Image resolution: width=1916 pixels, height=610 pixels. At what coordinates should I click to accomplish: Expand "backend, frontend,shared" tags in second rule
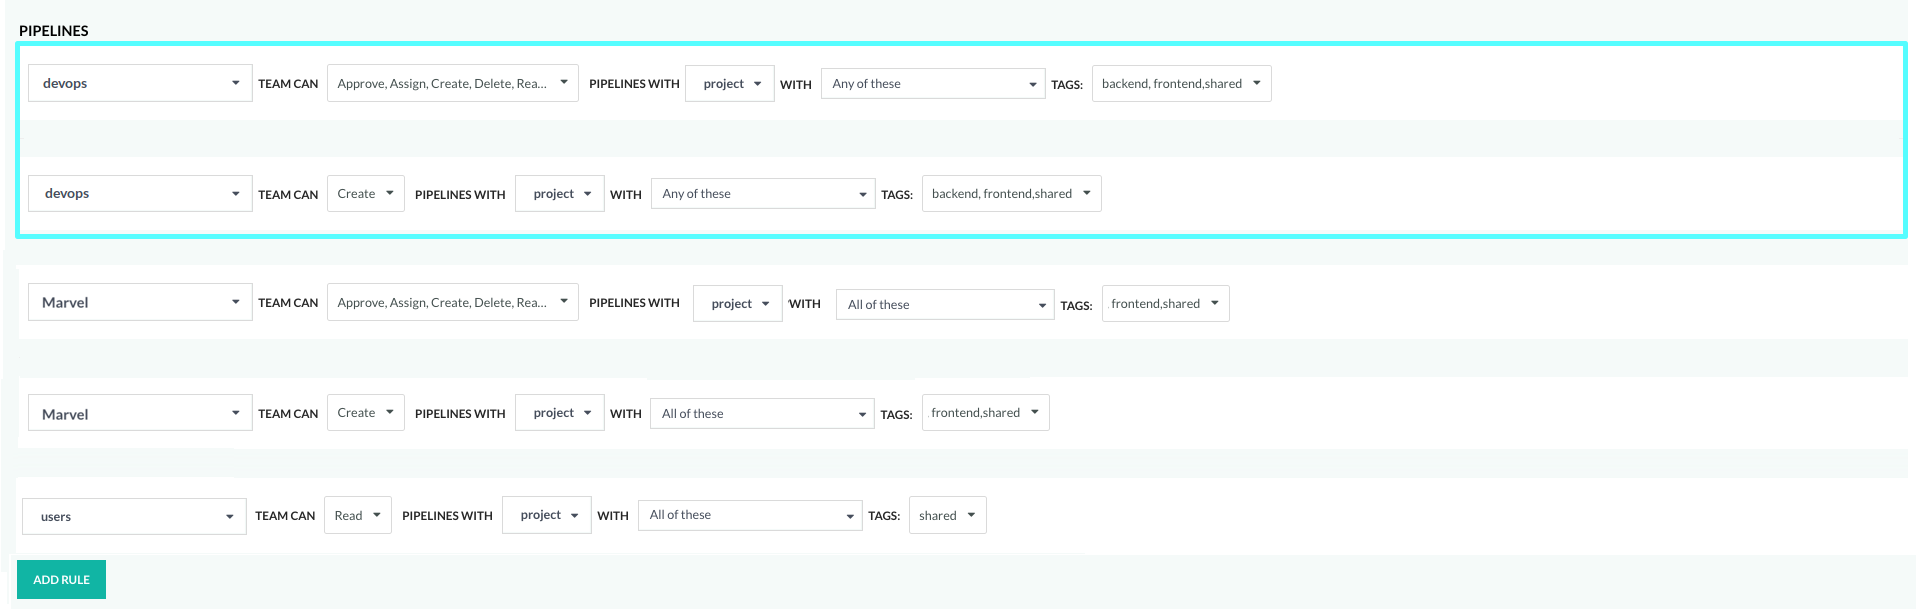[x=1011, y=194]
